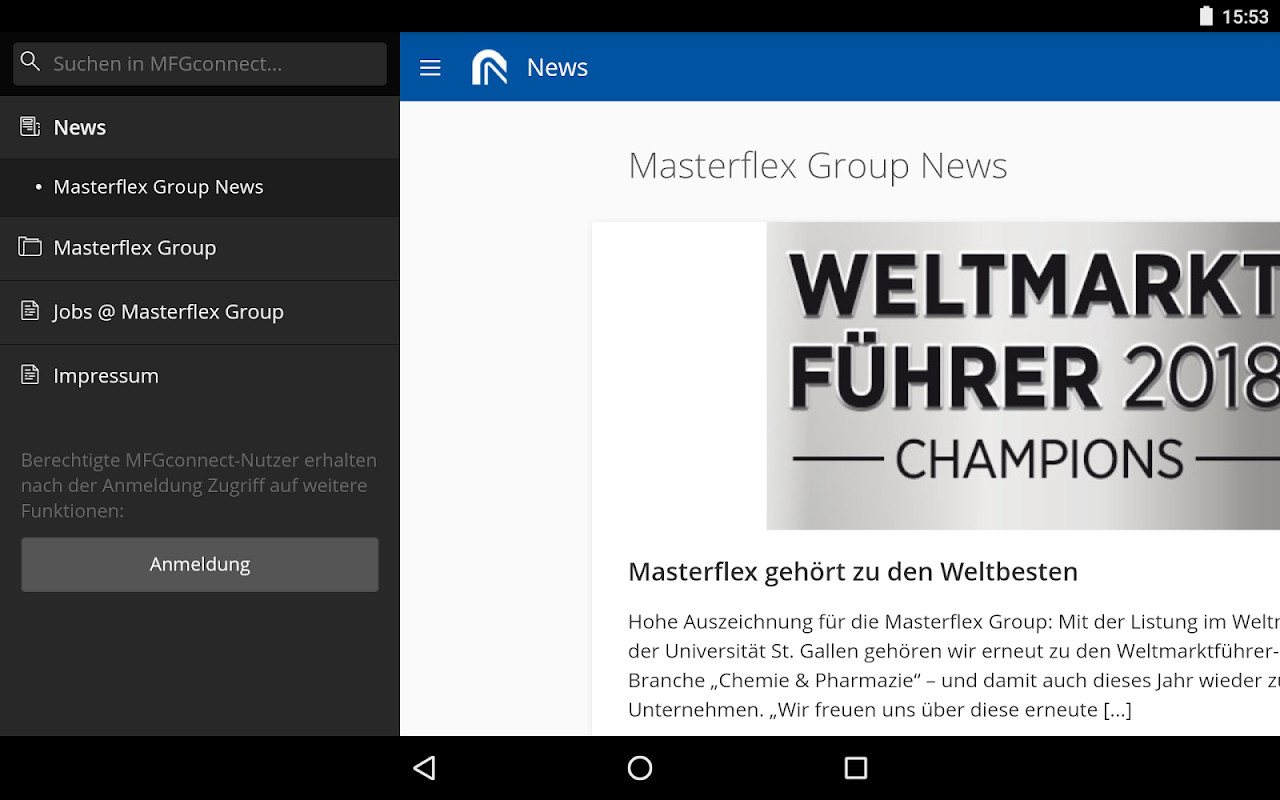The height and width of the screenshot is (800, 1280).
Task: Open the Masterflex Group menu entry
Action: point(200,248)
